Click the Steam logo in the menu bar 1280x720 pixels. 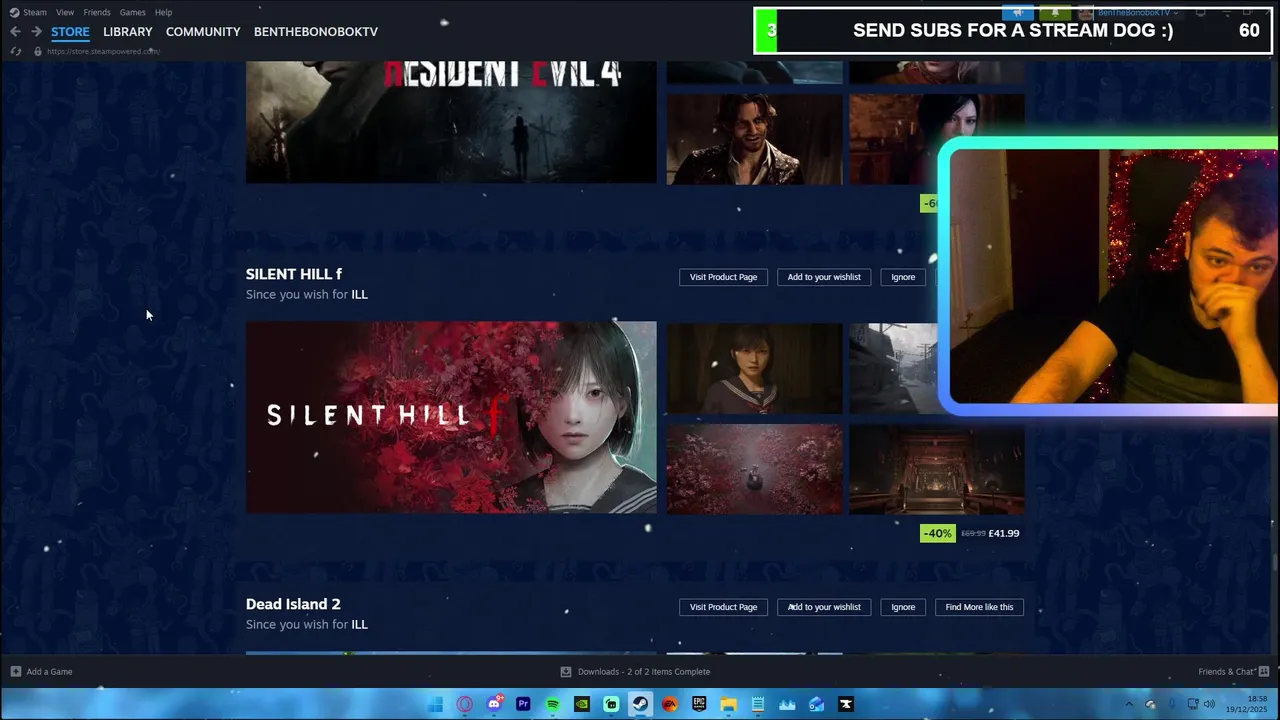[x=14, y=12]
